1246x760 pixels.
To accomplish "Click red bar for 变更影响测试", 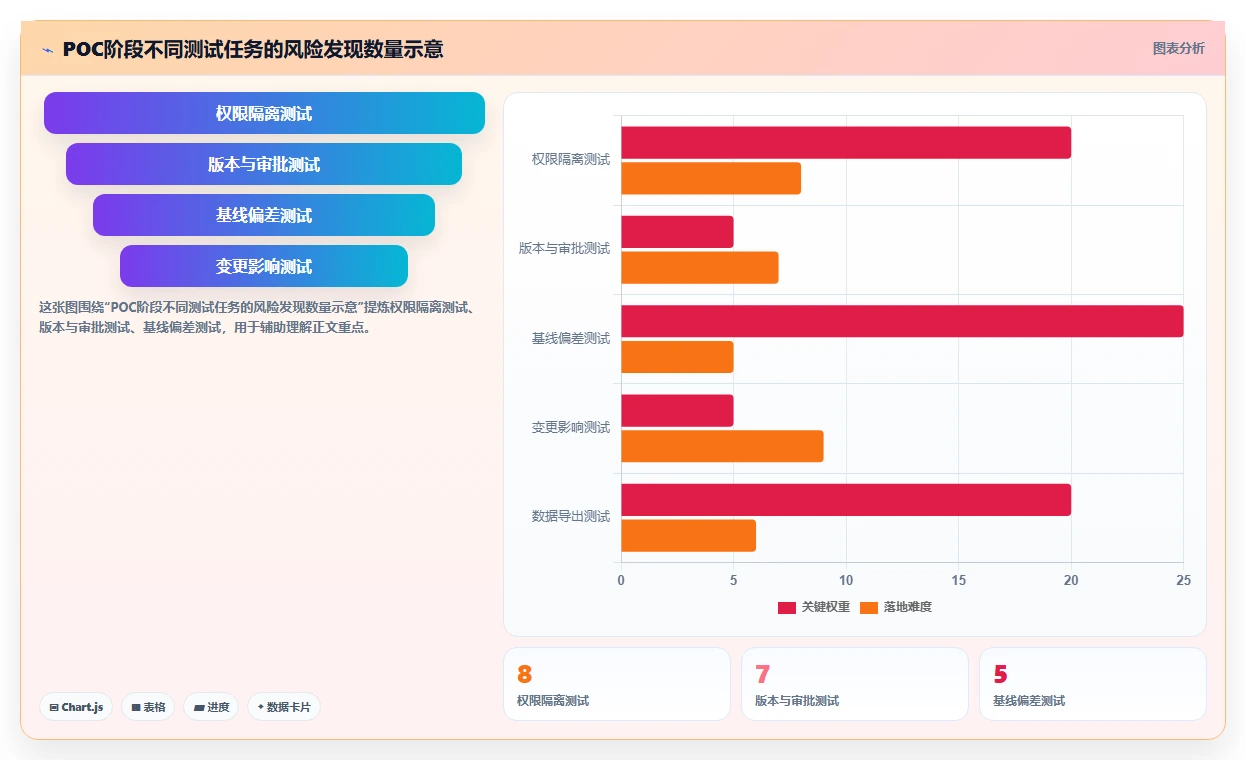I will click(x=677, y=411).
